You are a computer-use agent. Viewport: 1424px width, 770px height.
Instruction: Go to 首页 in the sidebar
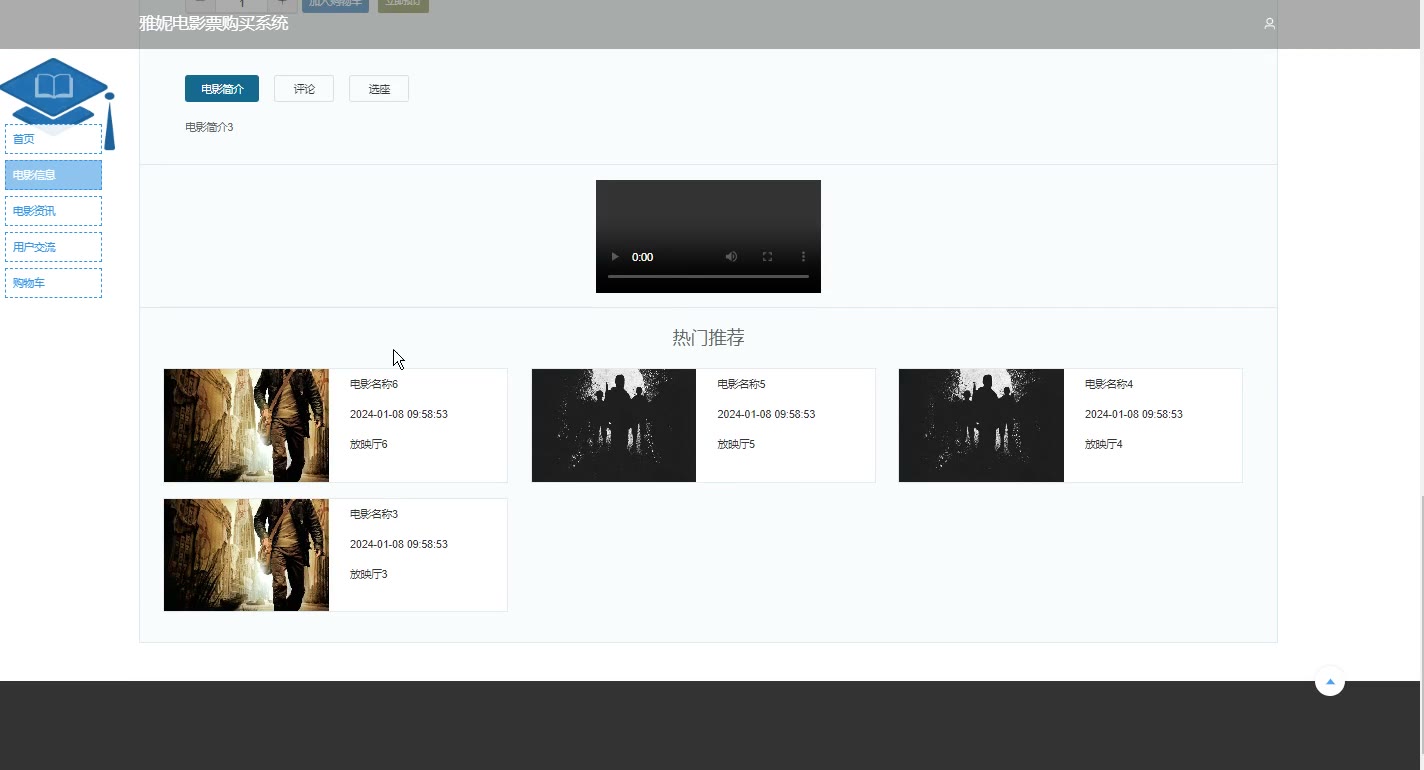pyautogui.click(x=53, y=139)
